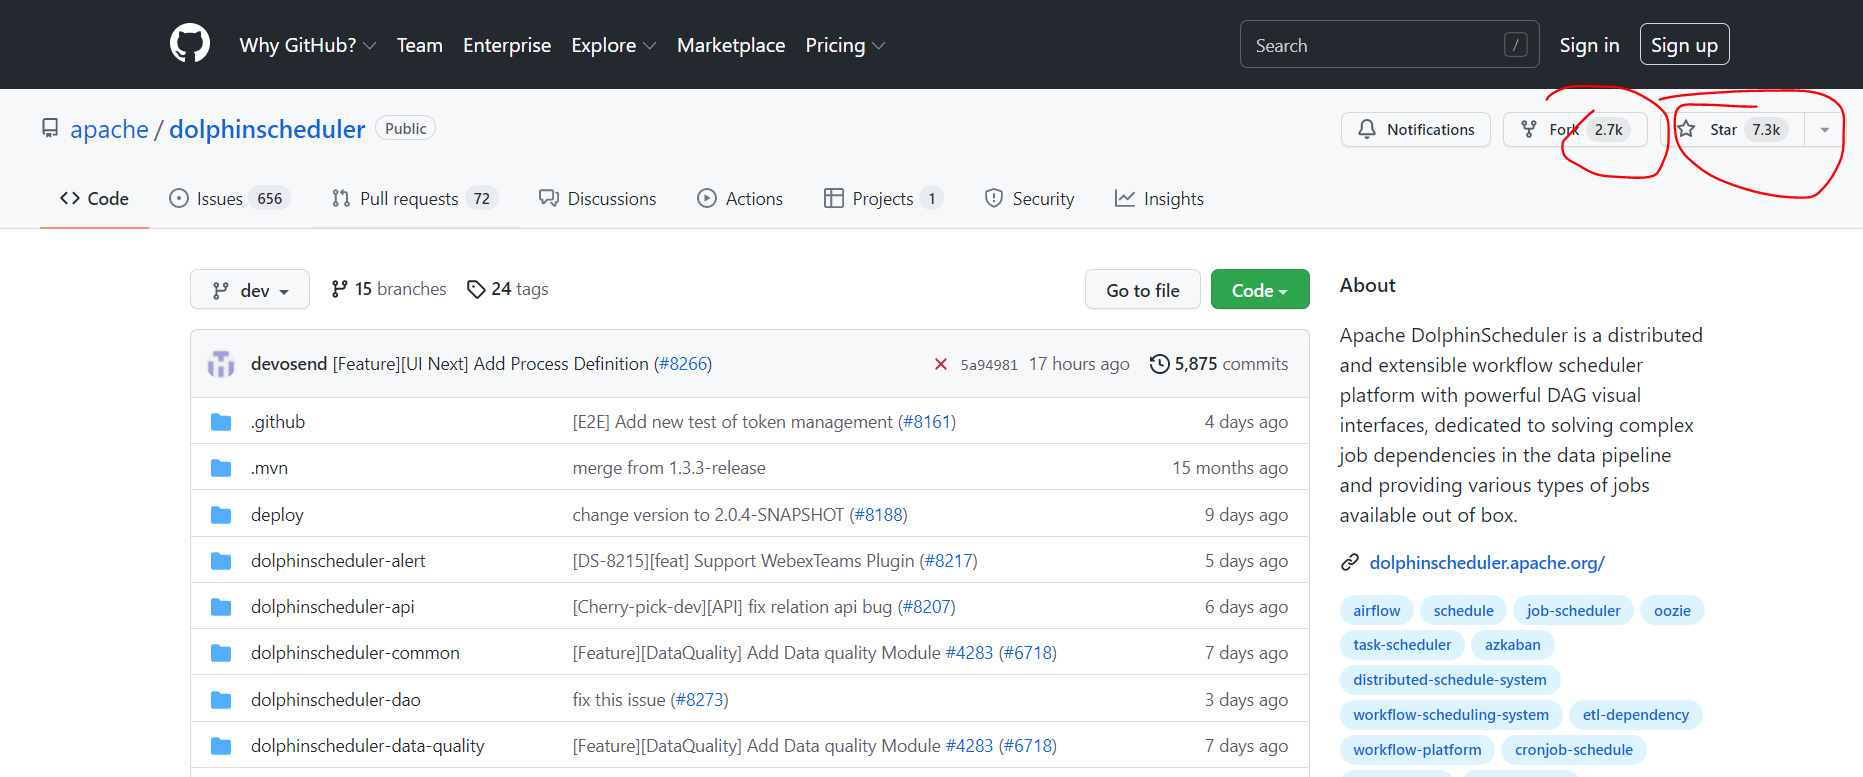The width and height of the screenshot is (1863, 777).
Task: Expand the Explore navigation menu
Action: pos(614,45)
